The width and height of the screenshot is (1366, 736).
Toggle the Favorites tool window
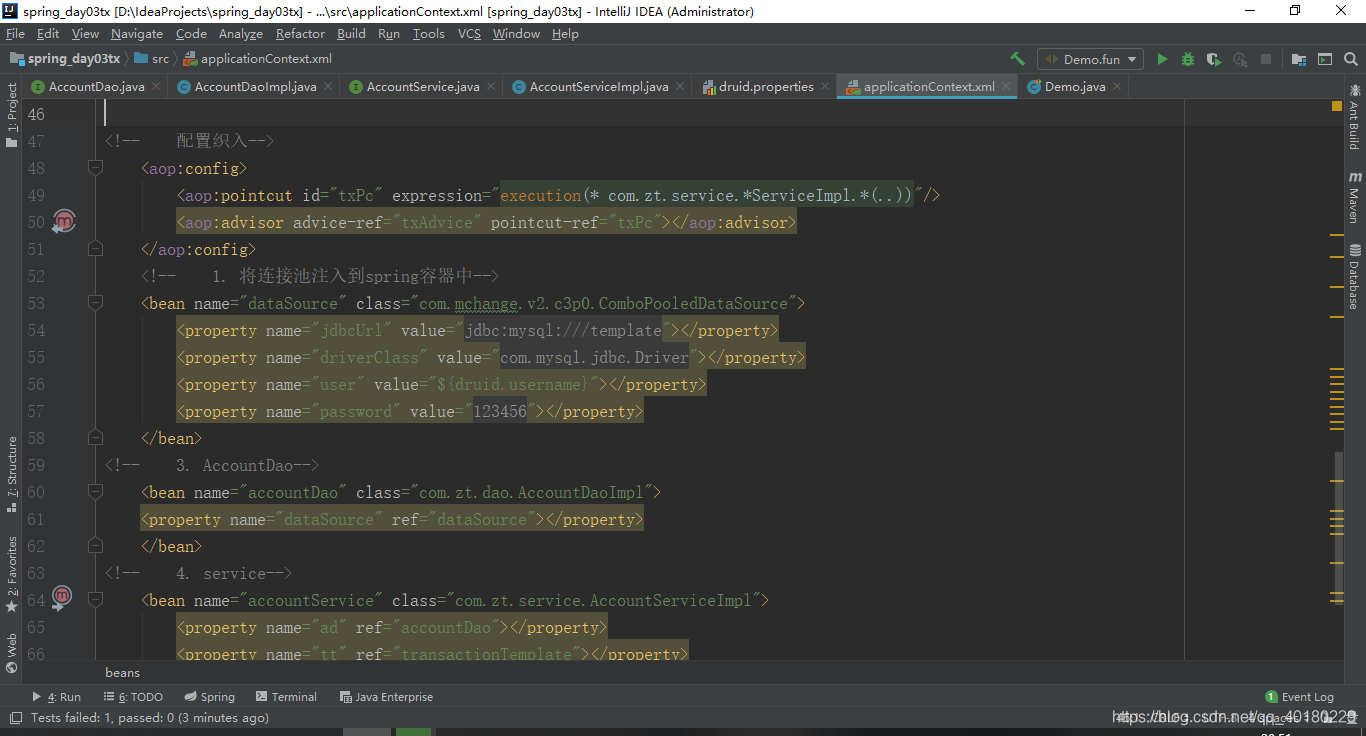(11, 575)
